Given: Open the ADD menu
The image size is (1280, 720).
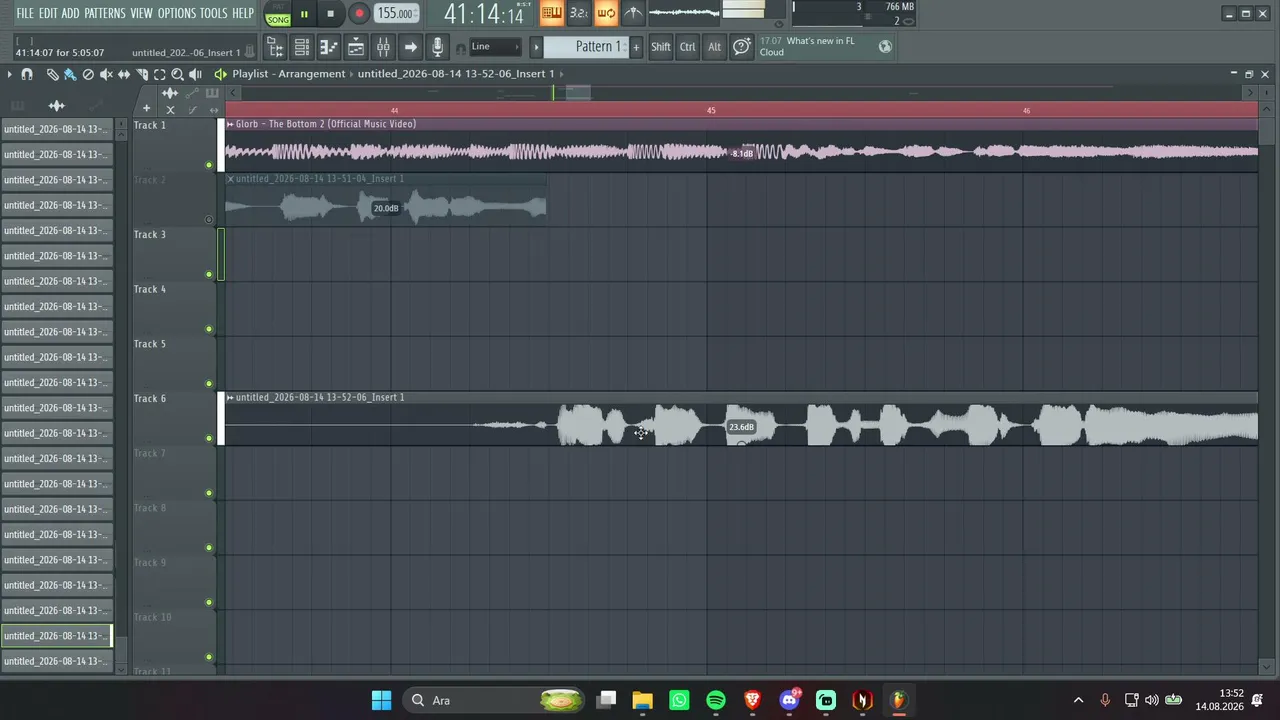Looking at the screenshot, I should pyautogui.click(x=70, y=13).
